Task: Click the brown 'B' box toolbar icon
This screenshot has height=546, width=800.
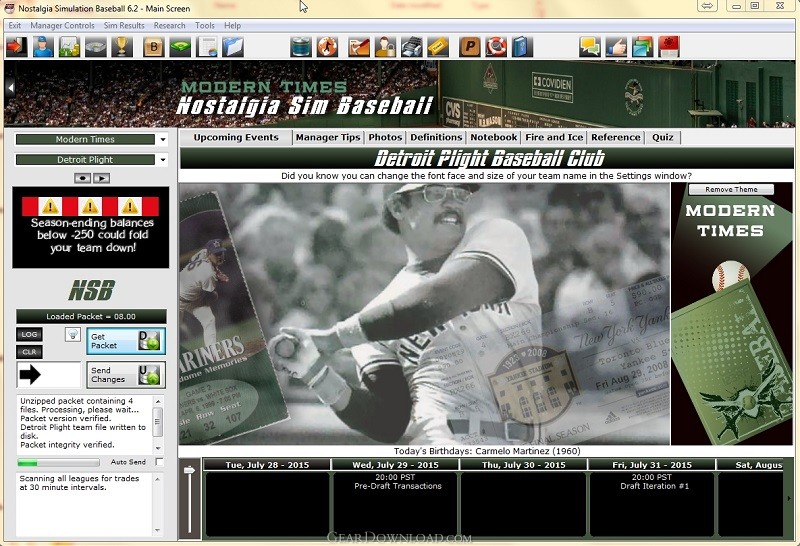Action: pyautogui.click(x=154, y=47)
